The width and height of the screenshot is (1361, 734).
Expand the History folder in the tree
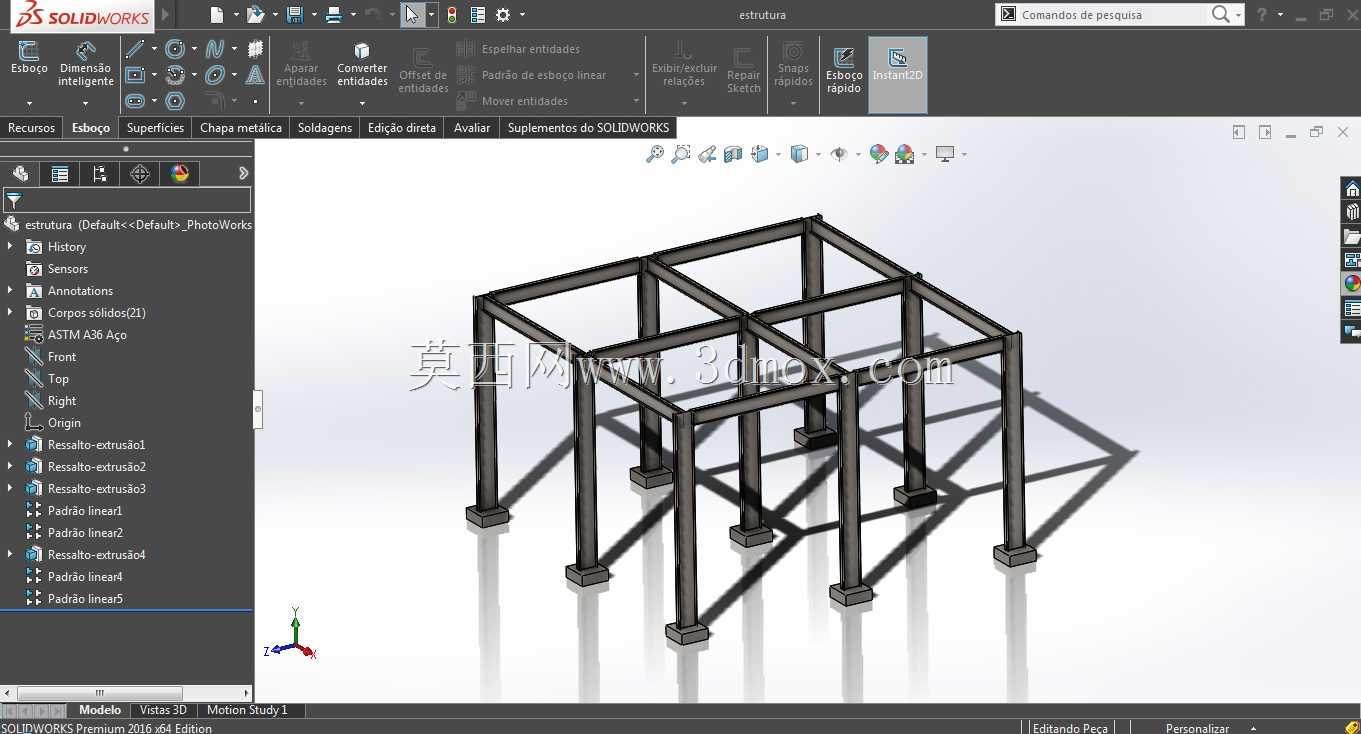coord(10,247)
